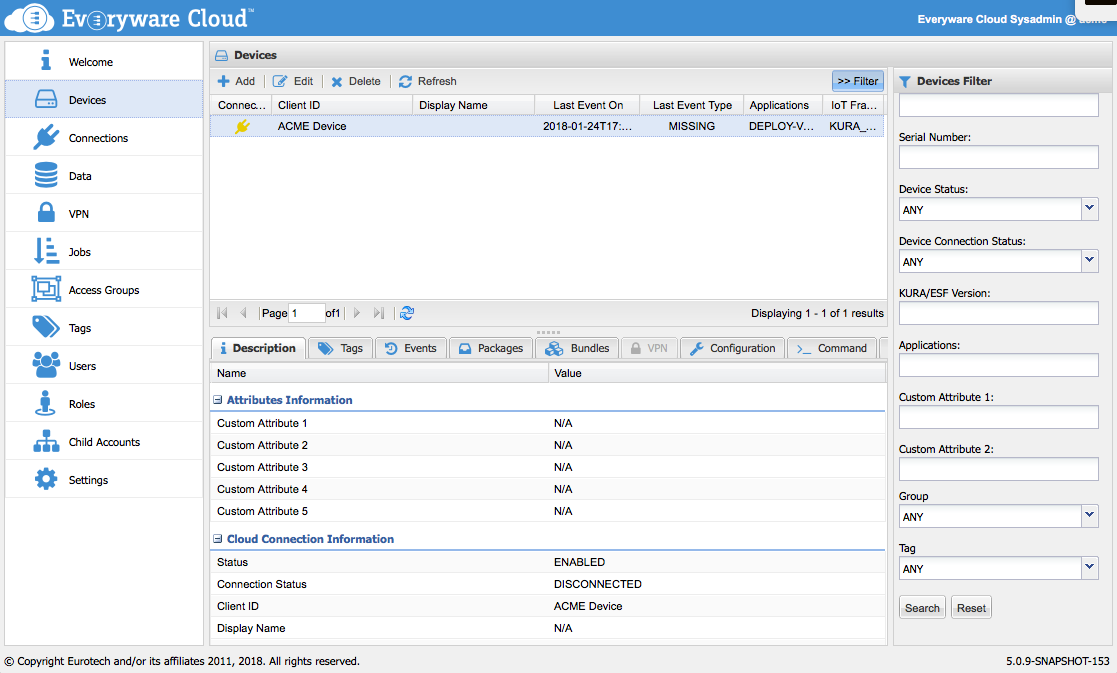1117x673 pixels.
Task: Click the Custom Attribute 3 row
Action: coord(547,467)
